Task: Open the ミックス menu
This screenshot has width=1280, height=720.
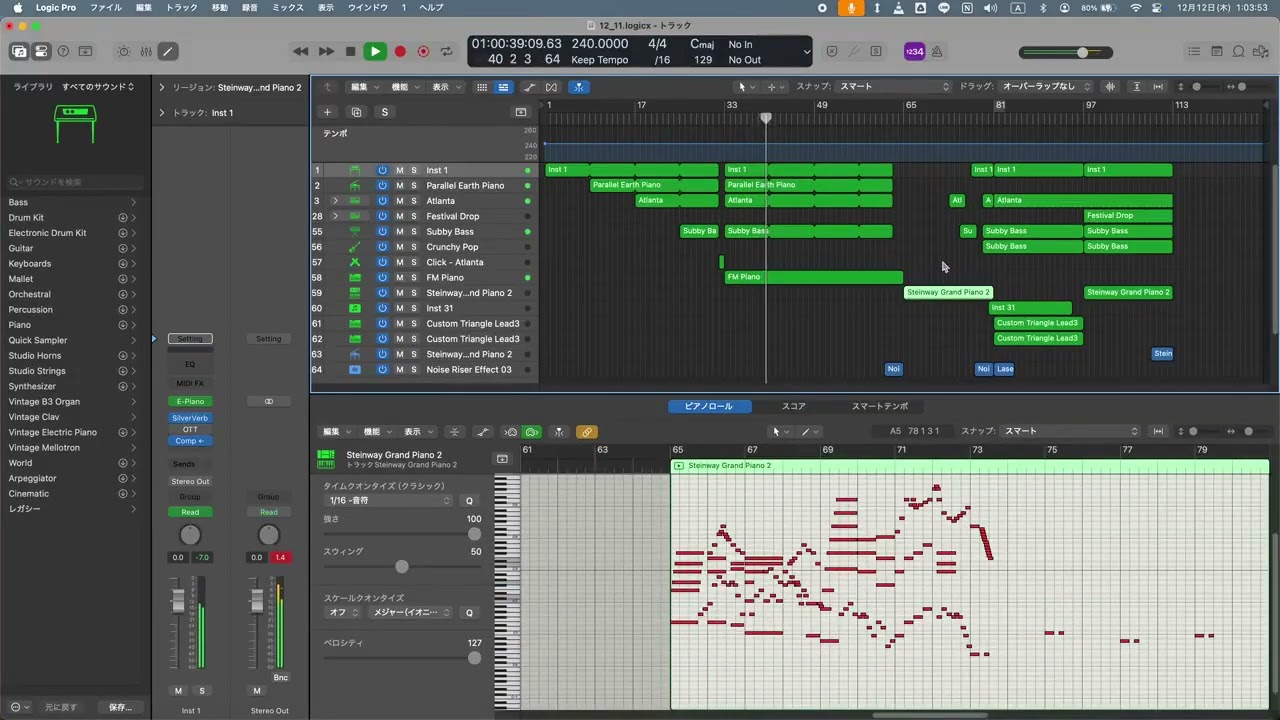Action: click(288, 7)
